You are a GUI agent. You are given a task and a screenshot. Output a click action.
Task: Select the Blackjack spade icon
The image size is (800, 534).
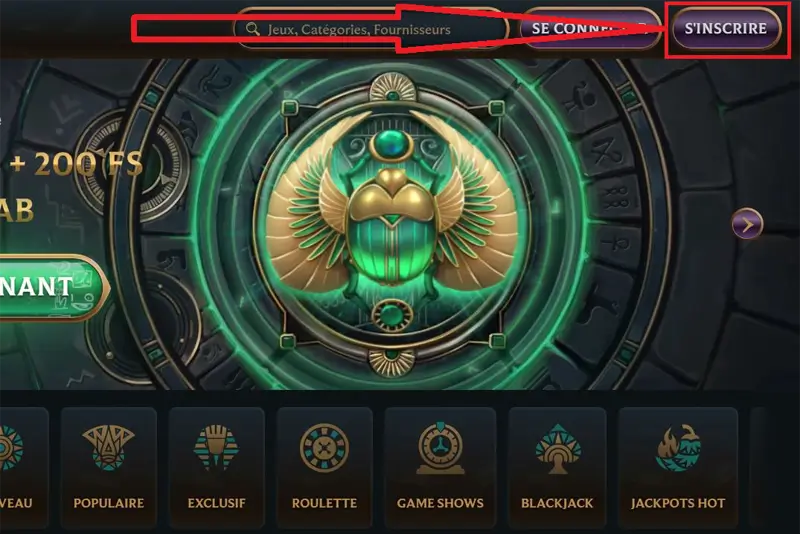pyautogui.click(x=557, y=448)
